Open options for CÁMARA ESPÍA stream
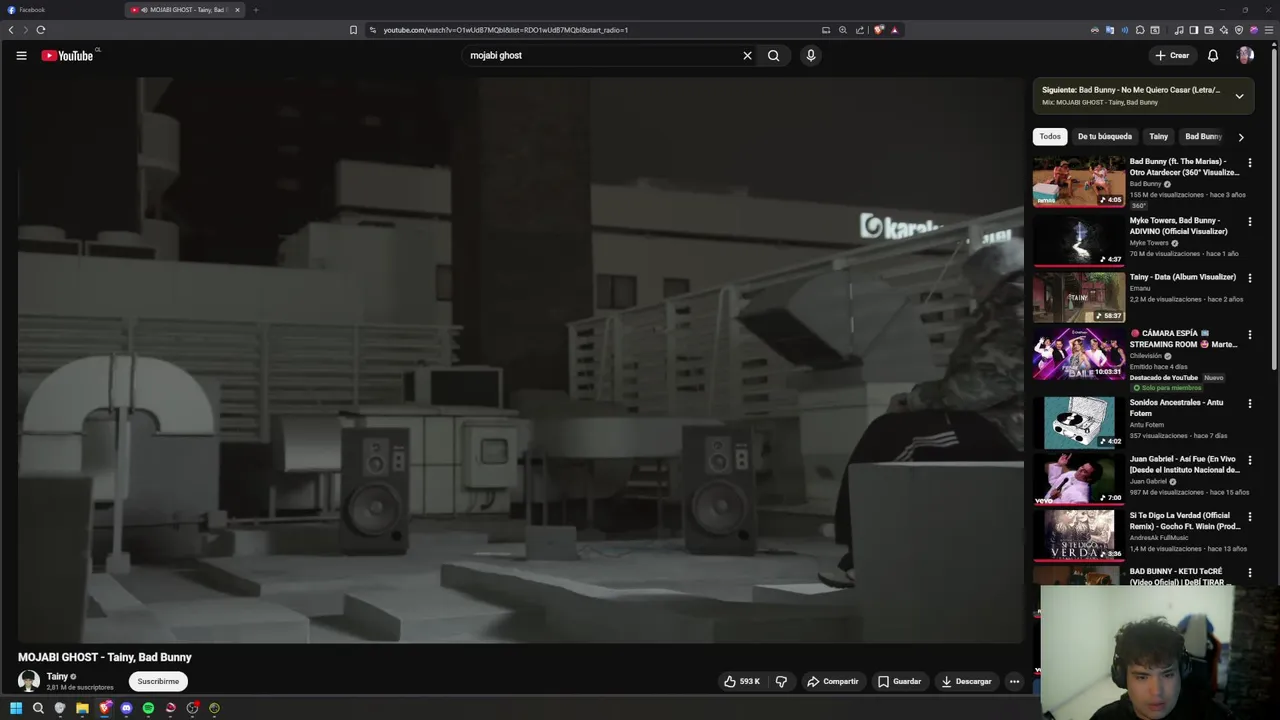The width and height of the screenshot is (1280, 720). [1249, 335]
